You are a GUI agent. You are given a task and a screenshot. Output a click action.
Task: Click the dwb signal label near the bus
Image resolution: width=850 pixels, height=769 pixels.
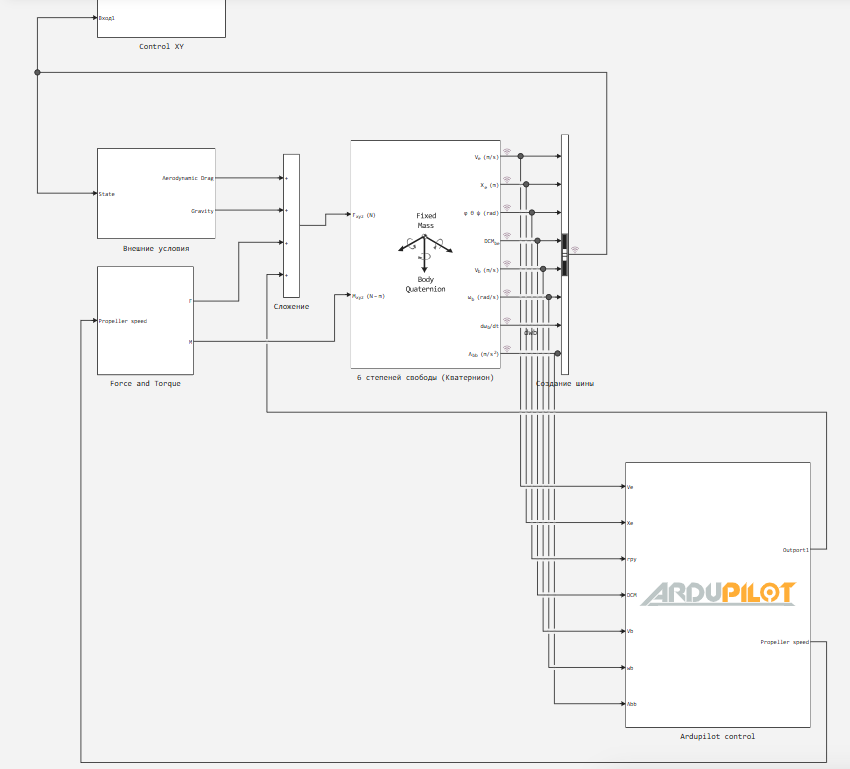(531, 333)
